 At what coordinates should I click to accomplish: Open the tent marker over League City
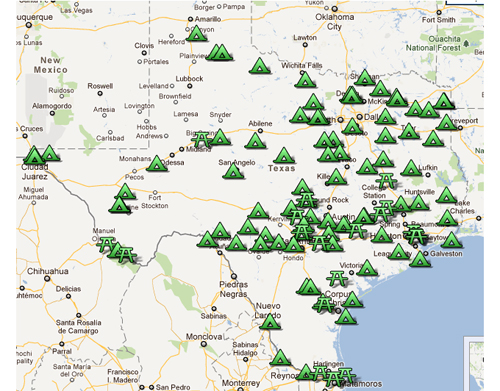399,252
